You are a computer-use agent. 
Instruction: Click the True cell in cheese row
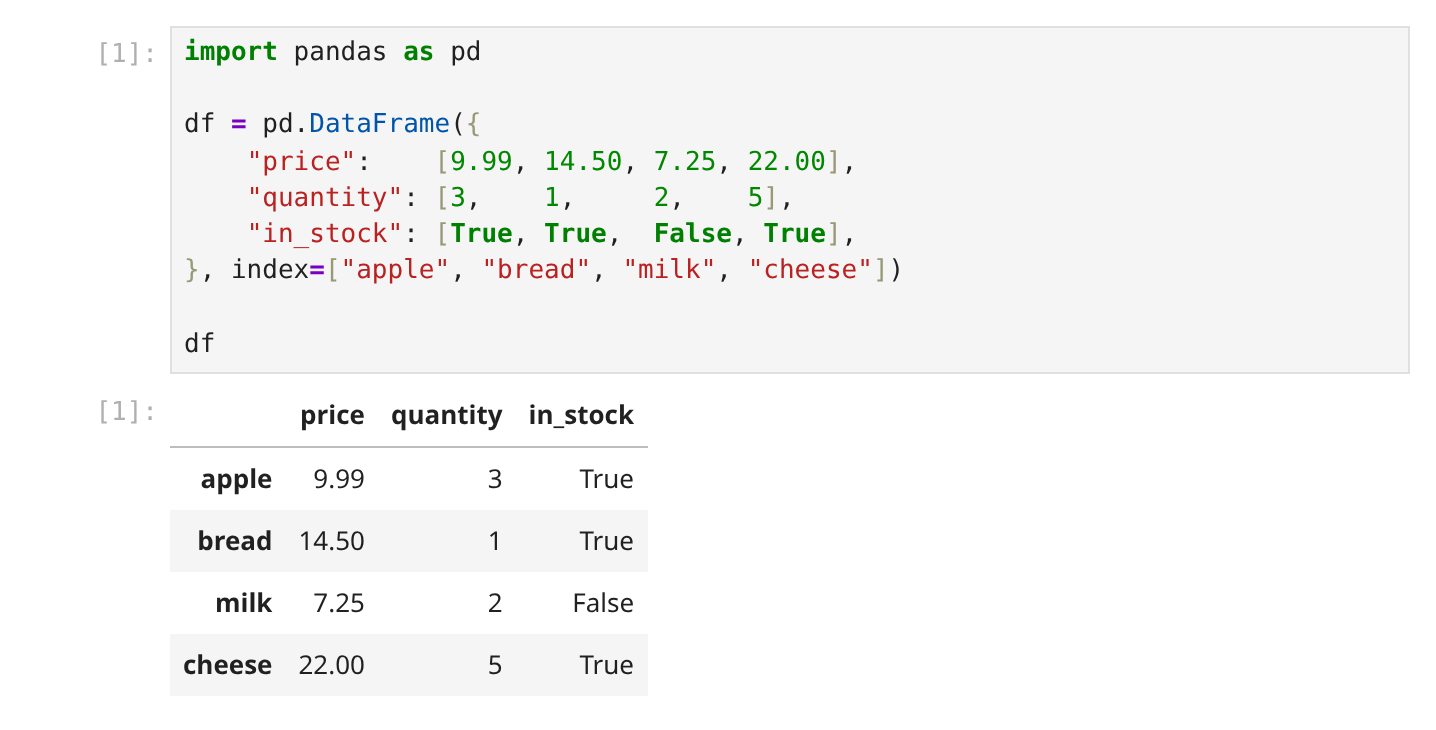point(606,665)
